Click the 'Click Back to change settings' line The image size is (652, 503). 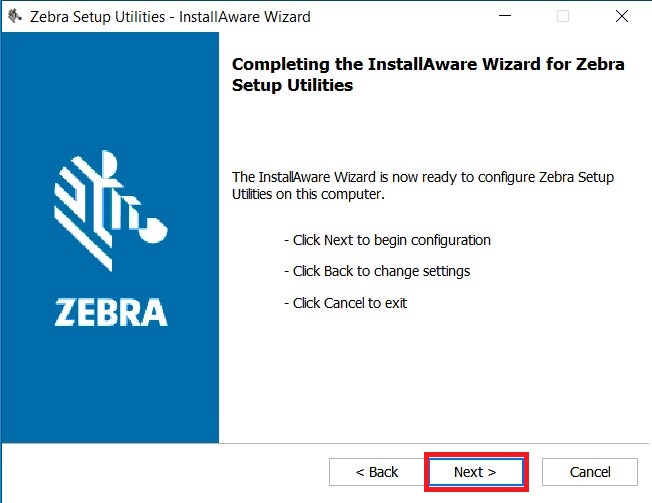point(377,271)
